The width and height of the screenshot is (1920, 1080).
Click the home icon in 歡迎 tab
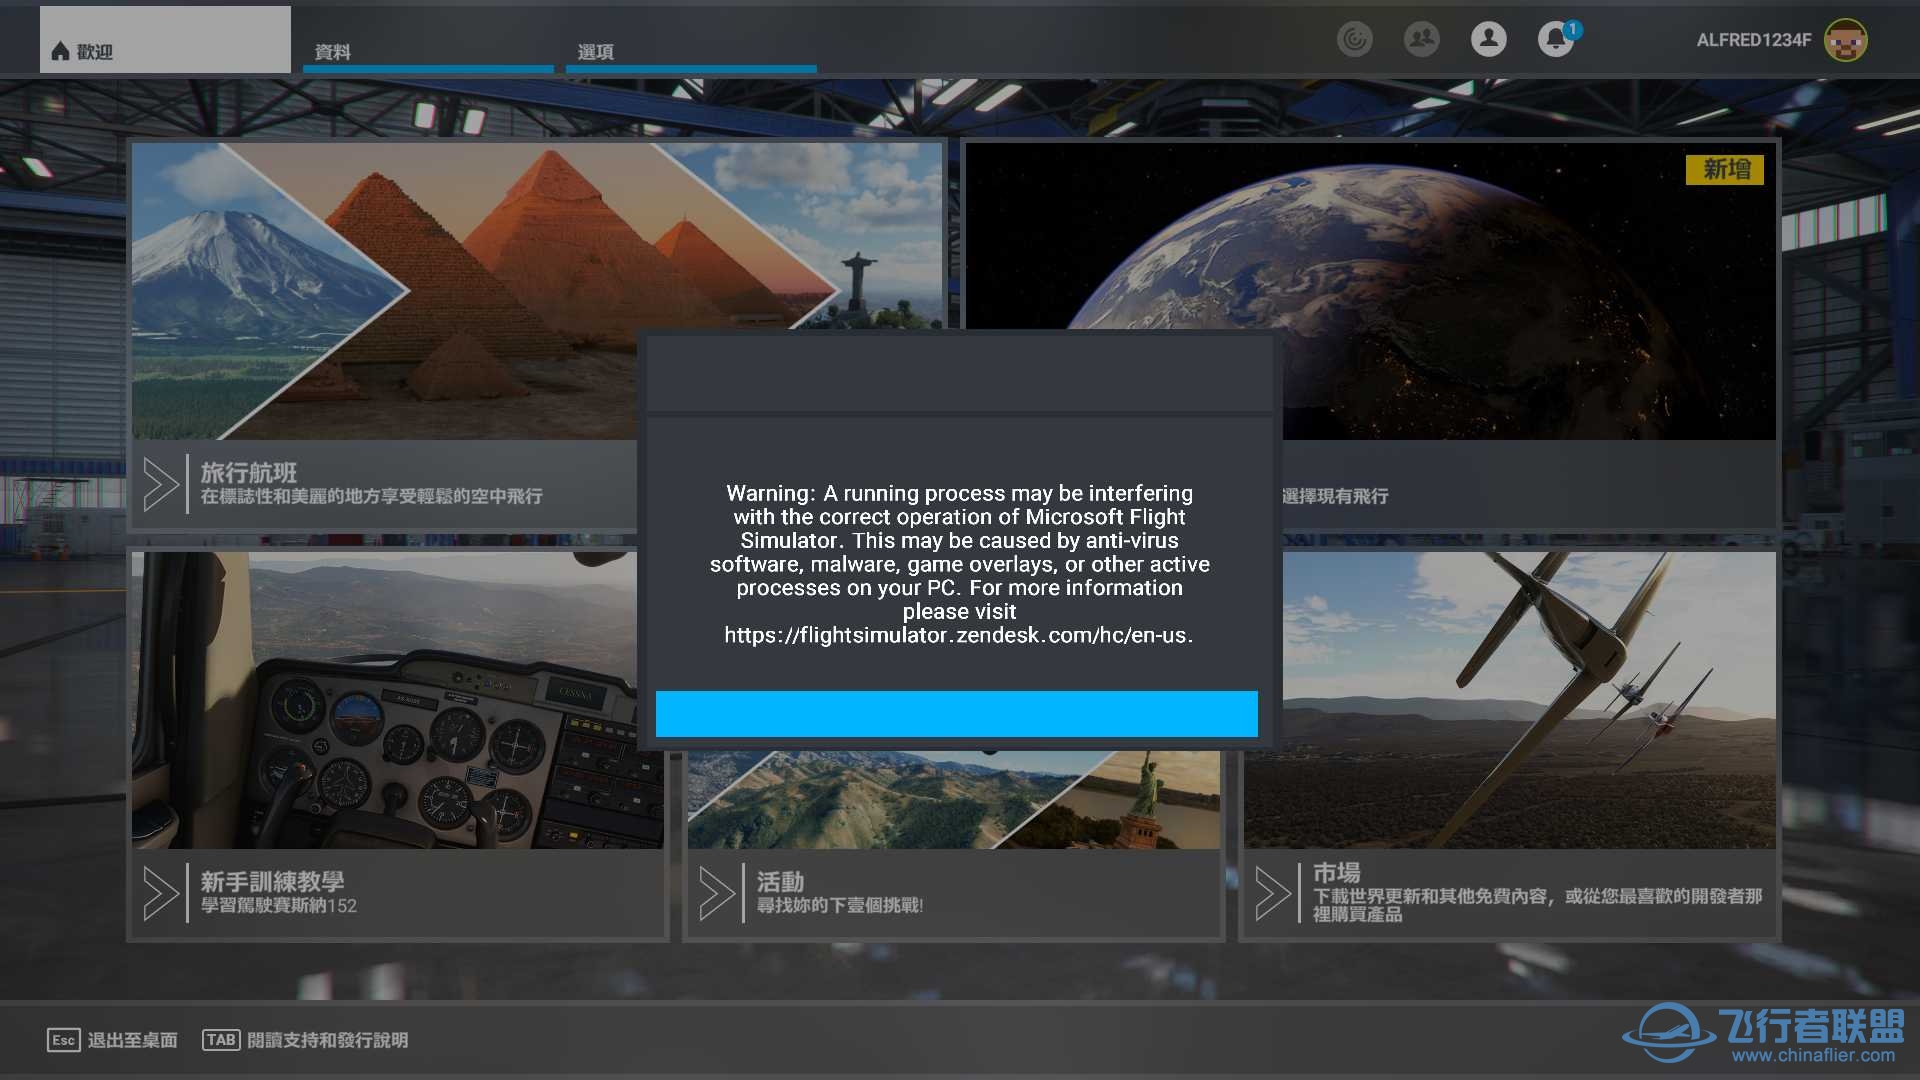(x=60, y=51)
